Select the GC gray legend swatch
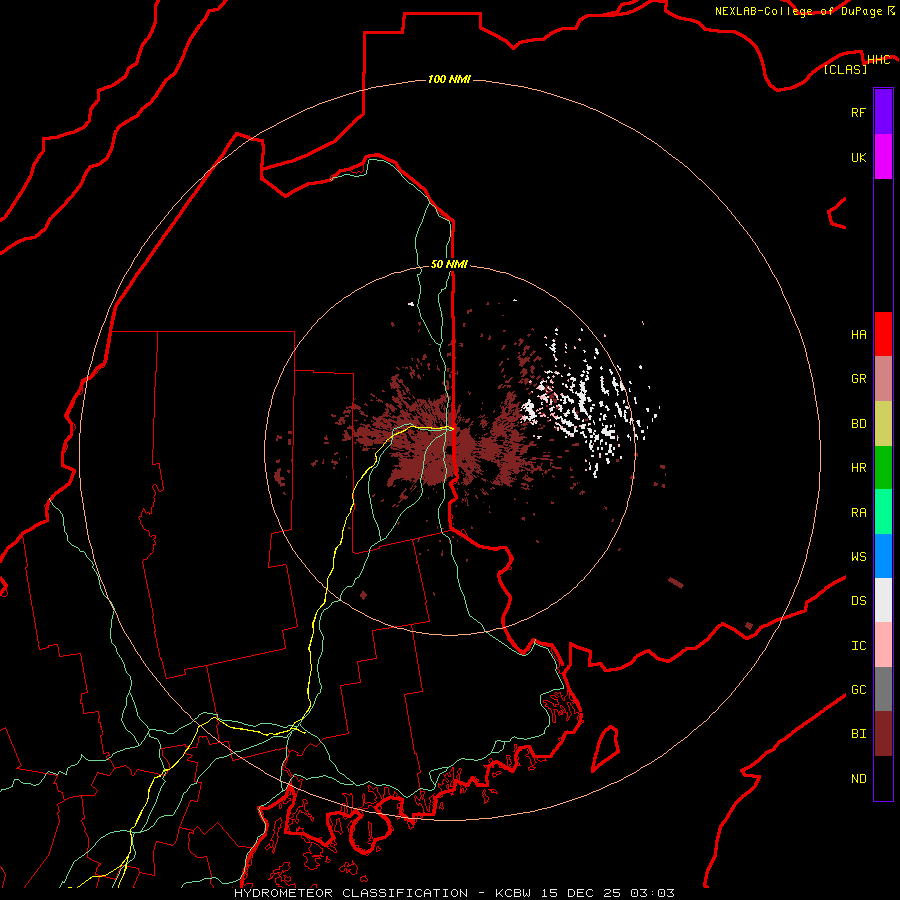This screenshot has width=900, height=900. coord(883,689)
